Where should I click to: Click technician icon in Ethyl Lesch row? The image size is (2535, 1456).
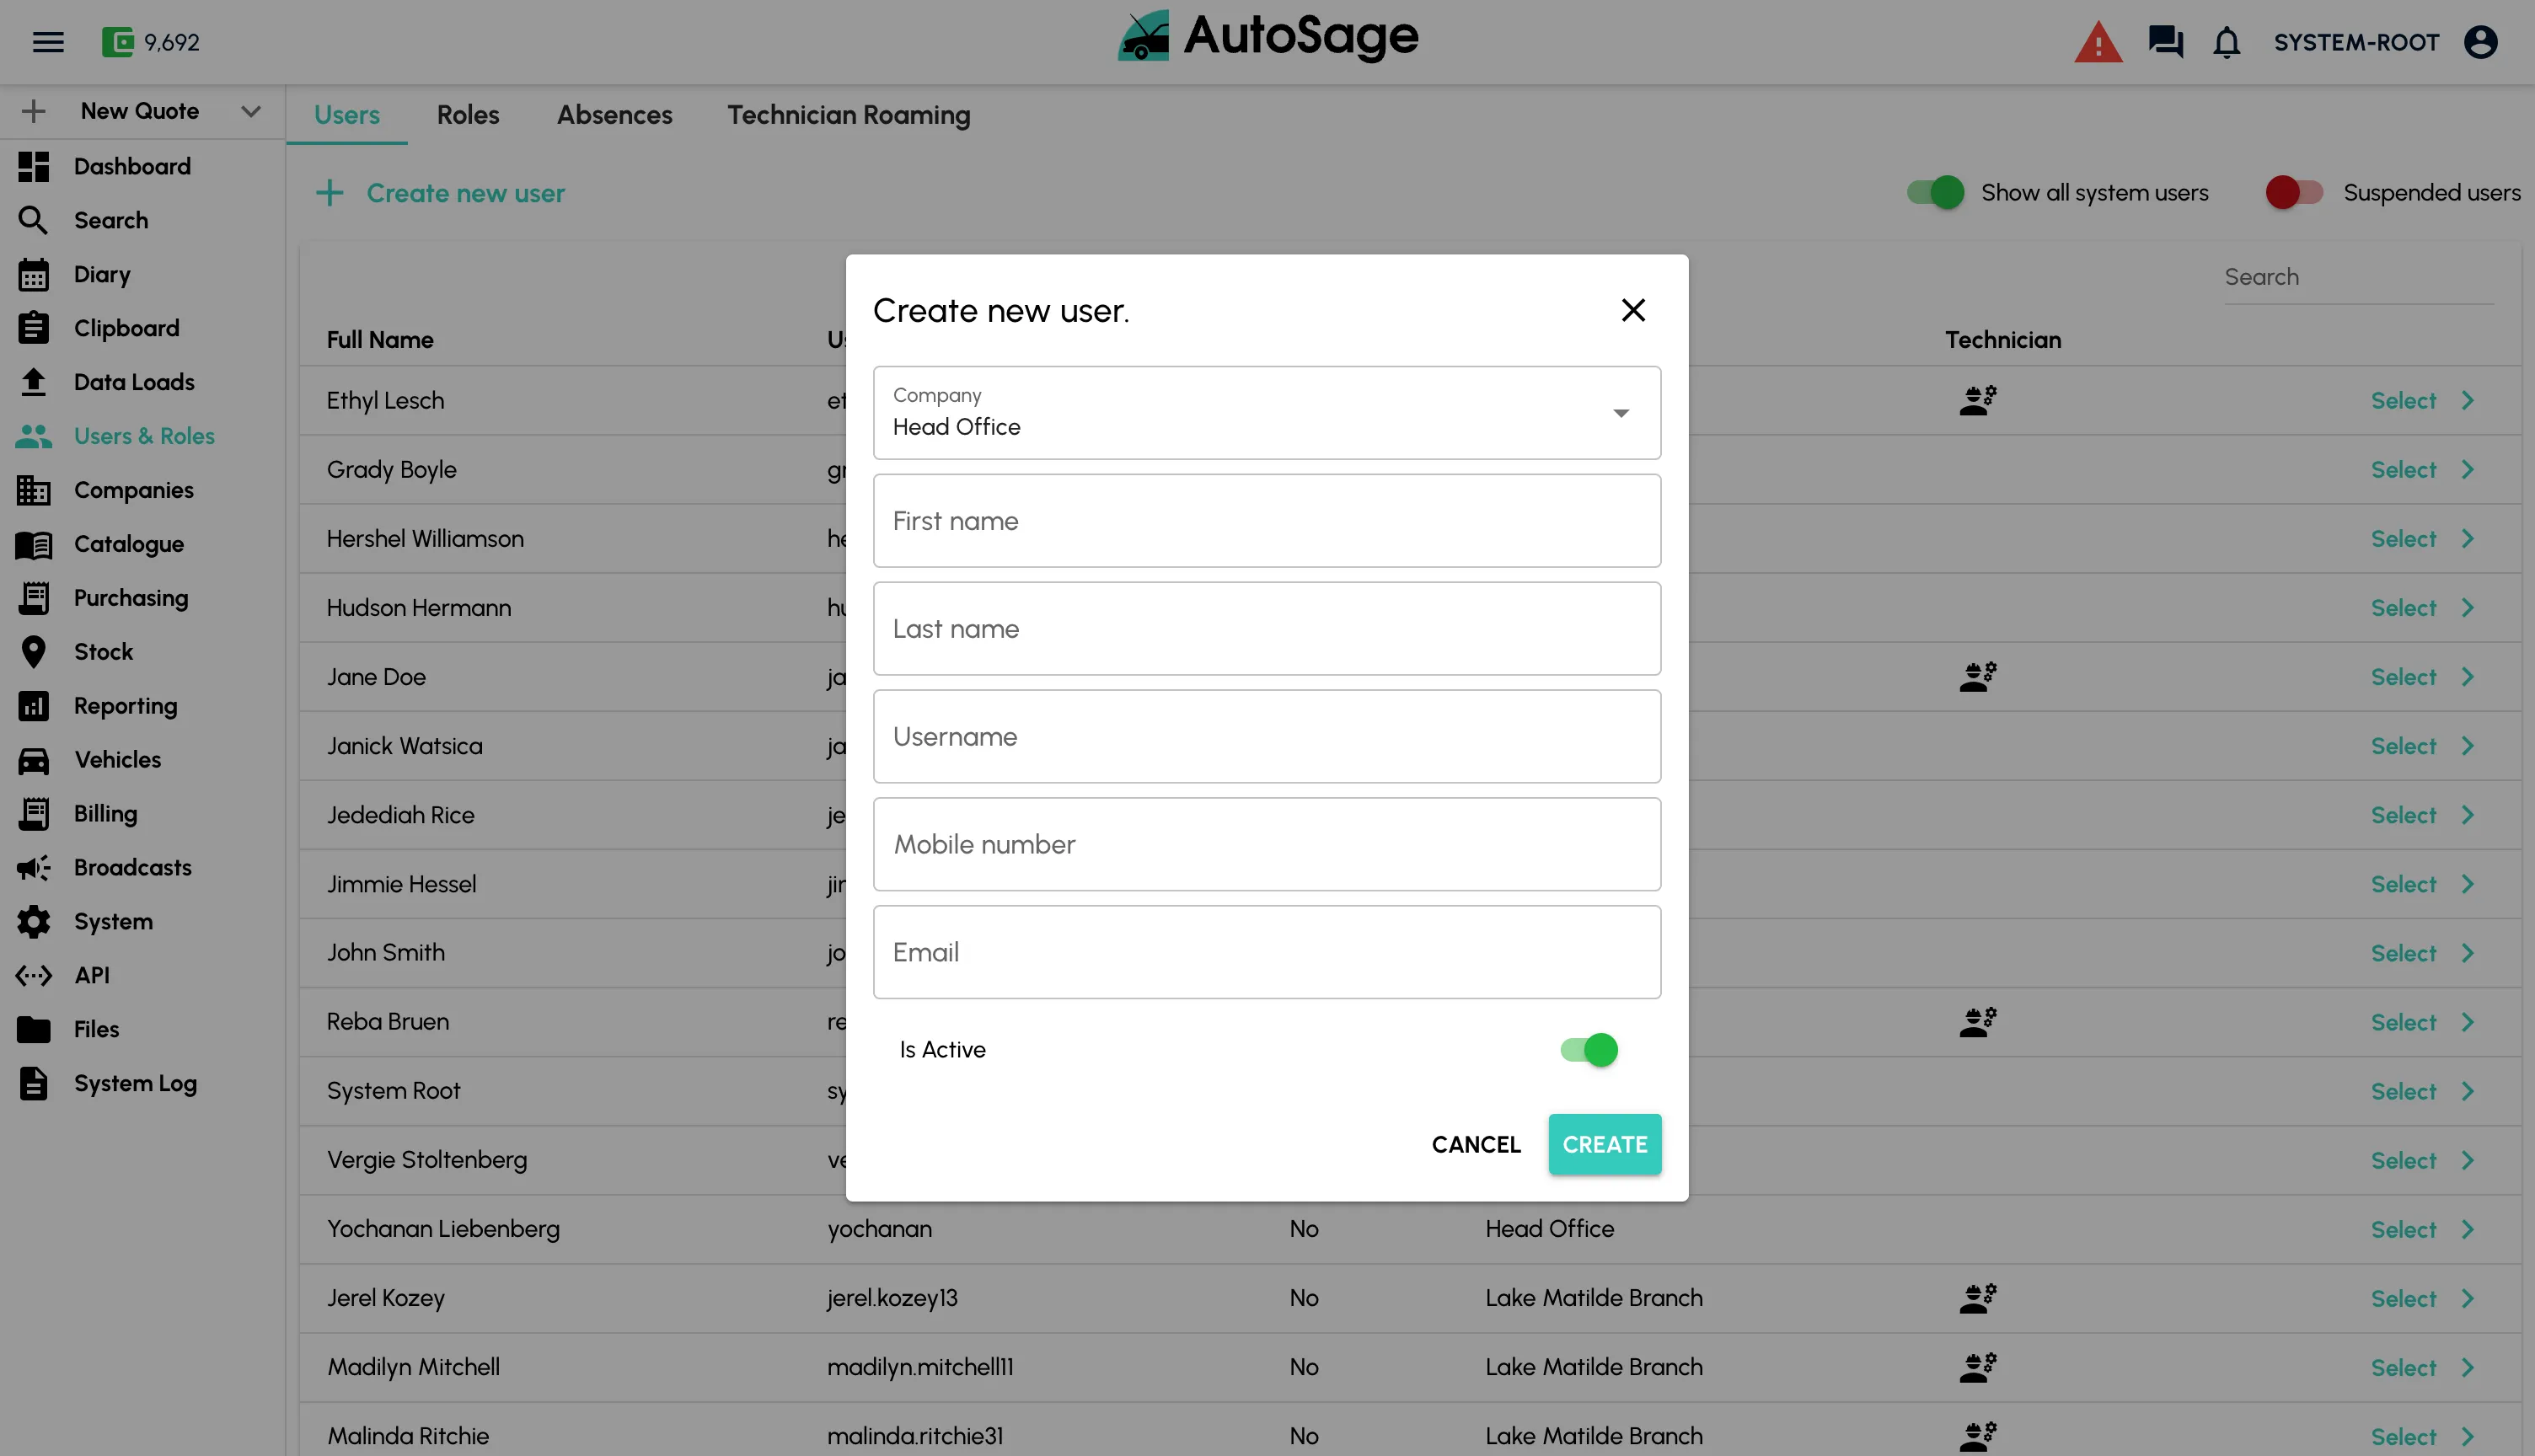1977,400
